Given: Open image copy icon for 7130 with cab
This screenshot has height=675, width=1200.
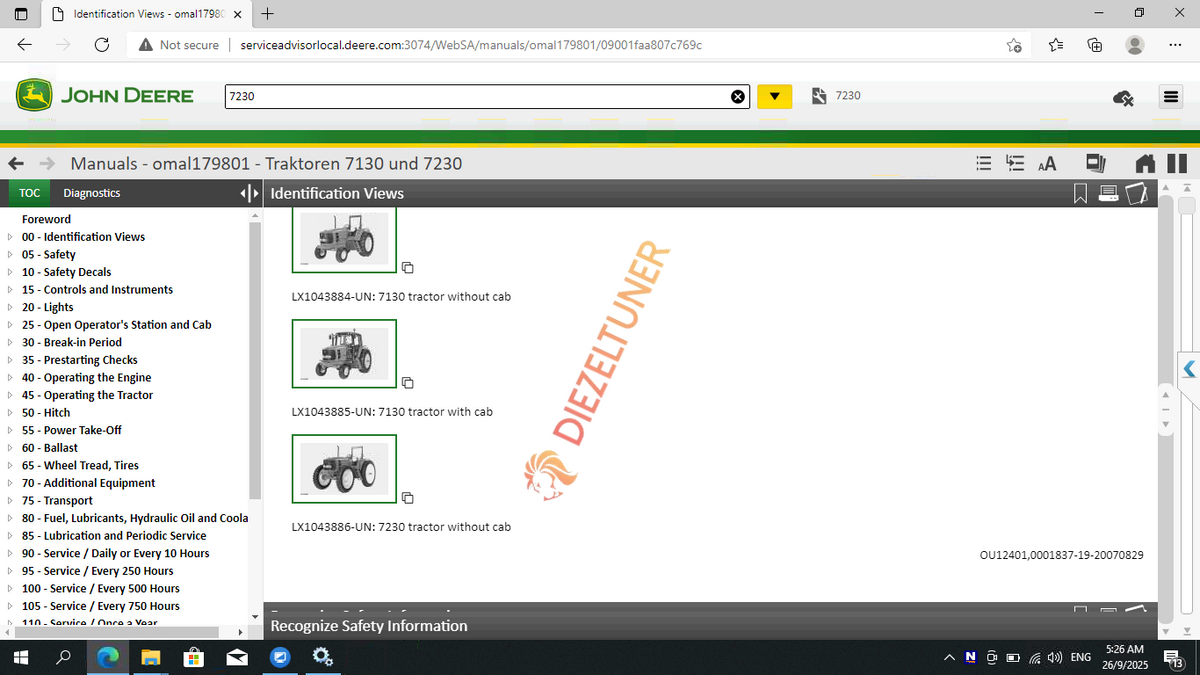Looking at the screenshot, I should point(408,383).
